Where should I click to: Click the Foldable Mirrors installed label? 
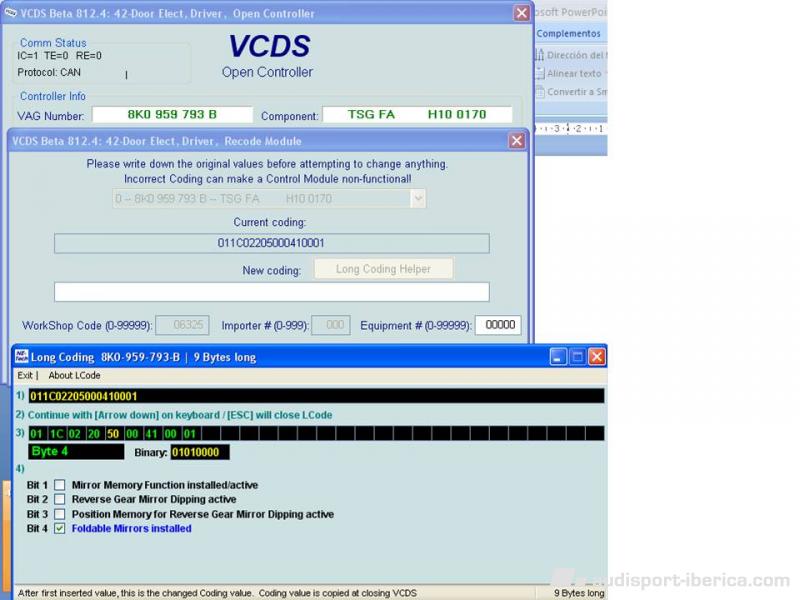click(132, 529)
